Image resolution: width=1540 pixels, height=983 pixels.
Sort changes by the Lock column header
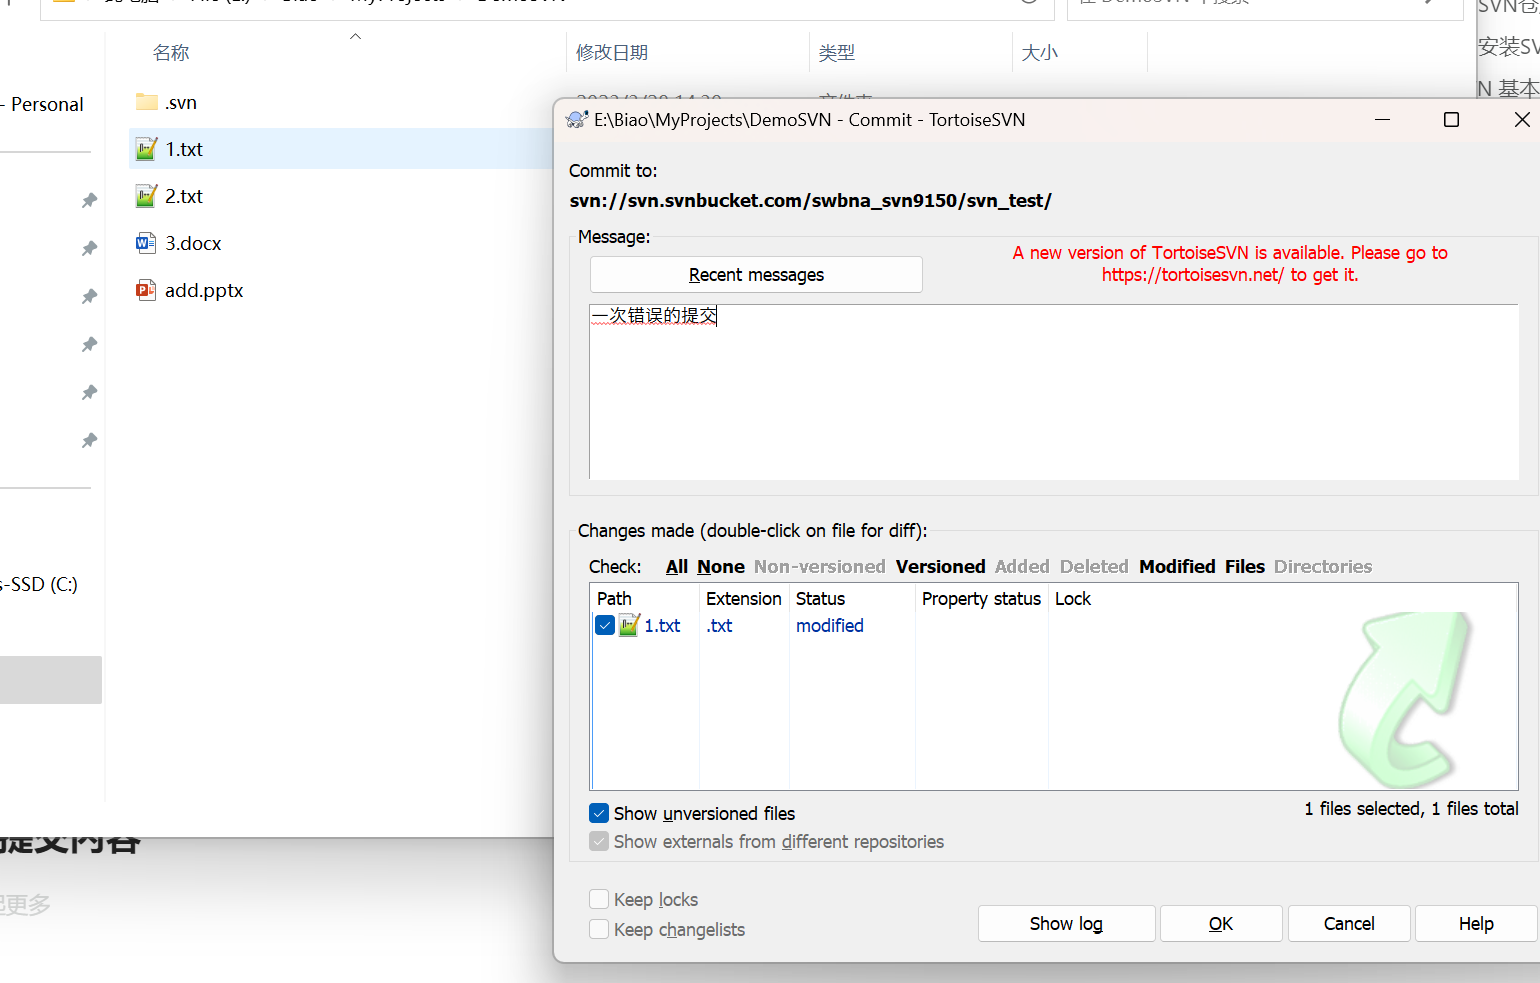1073,599
